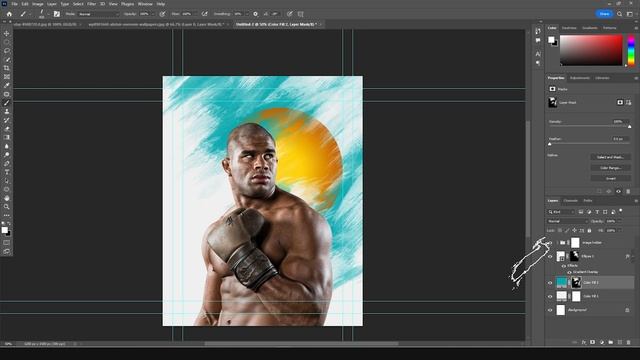Click the Share button
640x360 pixels.
604,14
